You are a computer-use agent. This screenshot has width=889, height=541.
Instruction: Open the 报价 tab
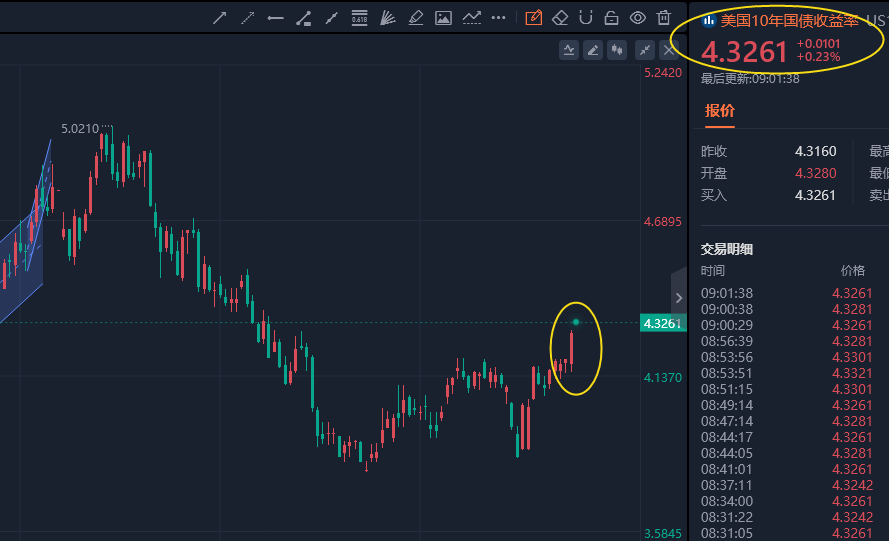pyautogui.click(x=719, y=111)
